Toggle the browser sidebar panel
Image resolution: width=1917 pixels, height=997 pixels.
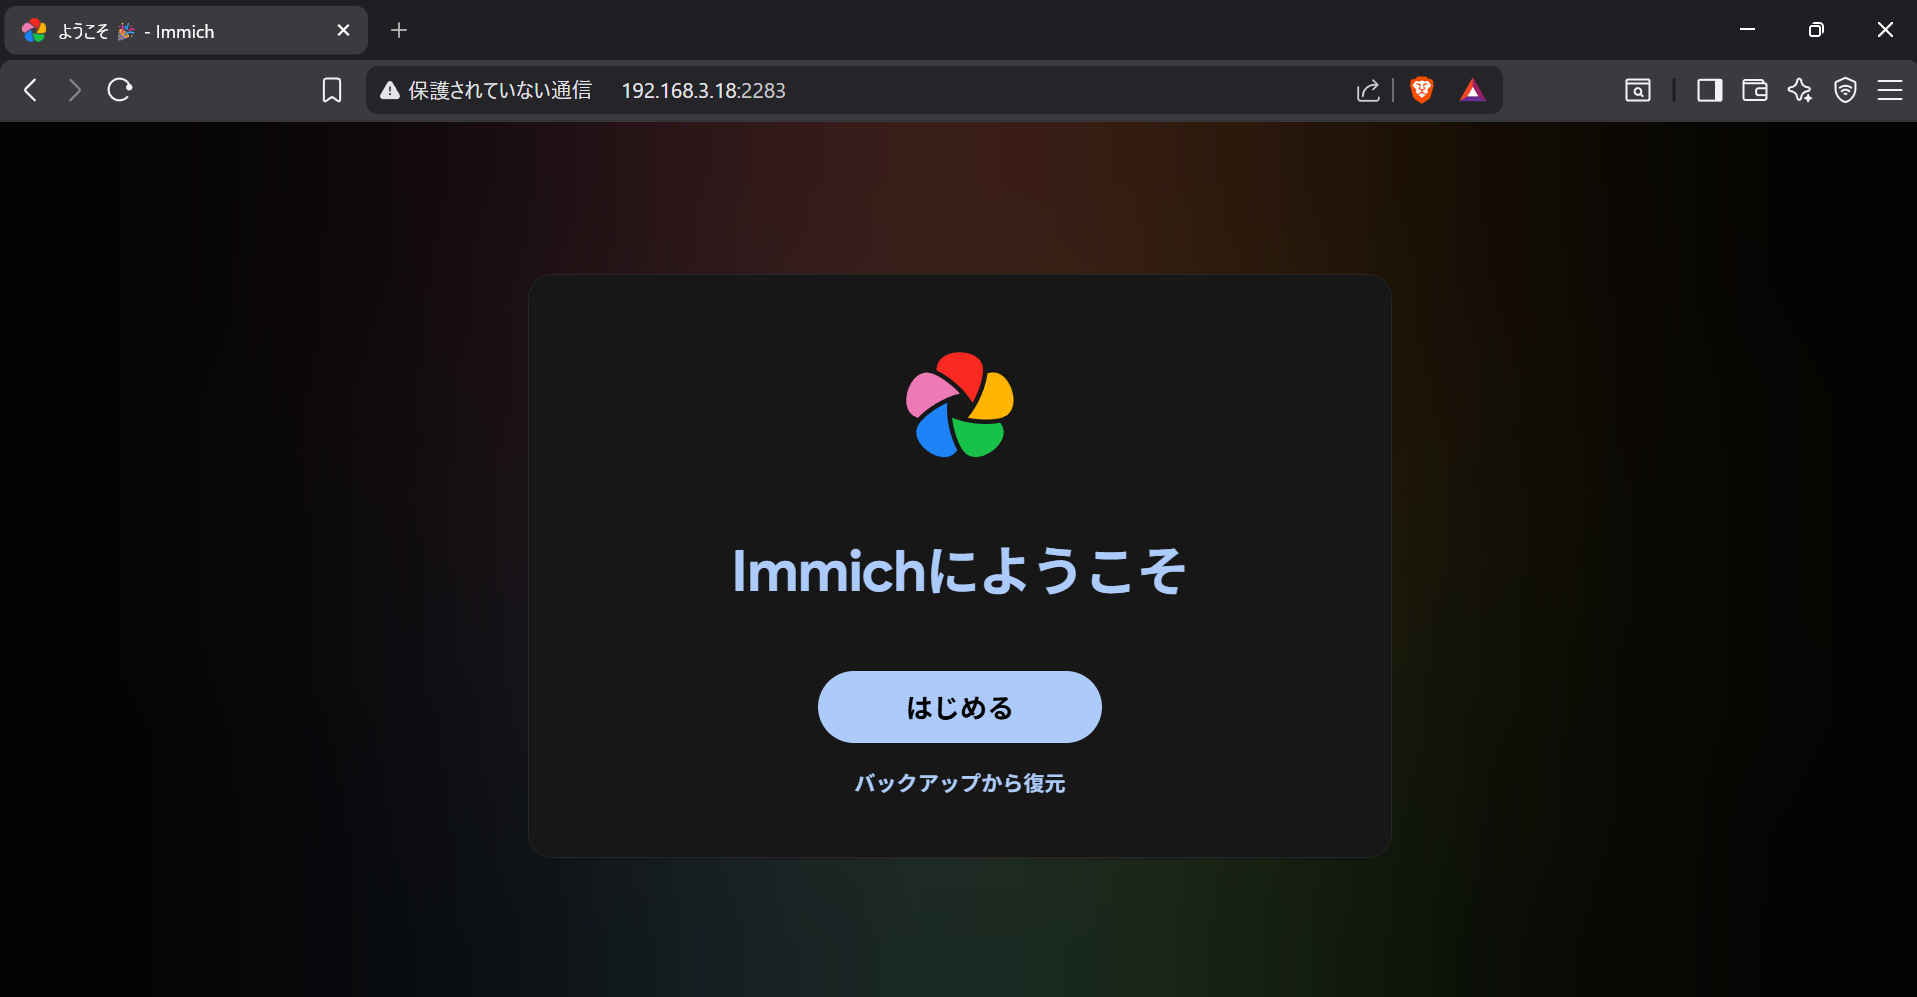(x=1708, y=90)
